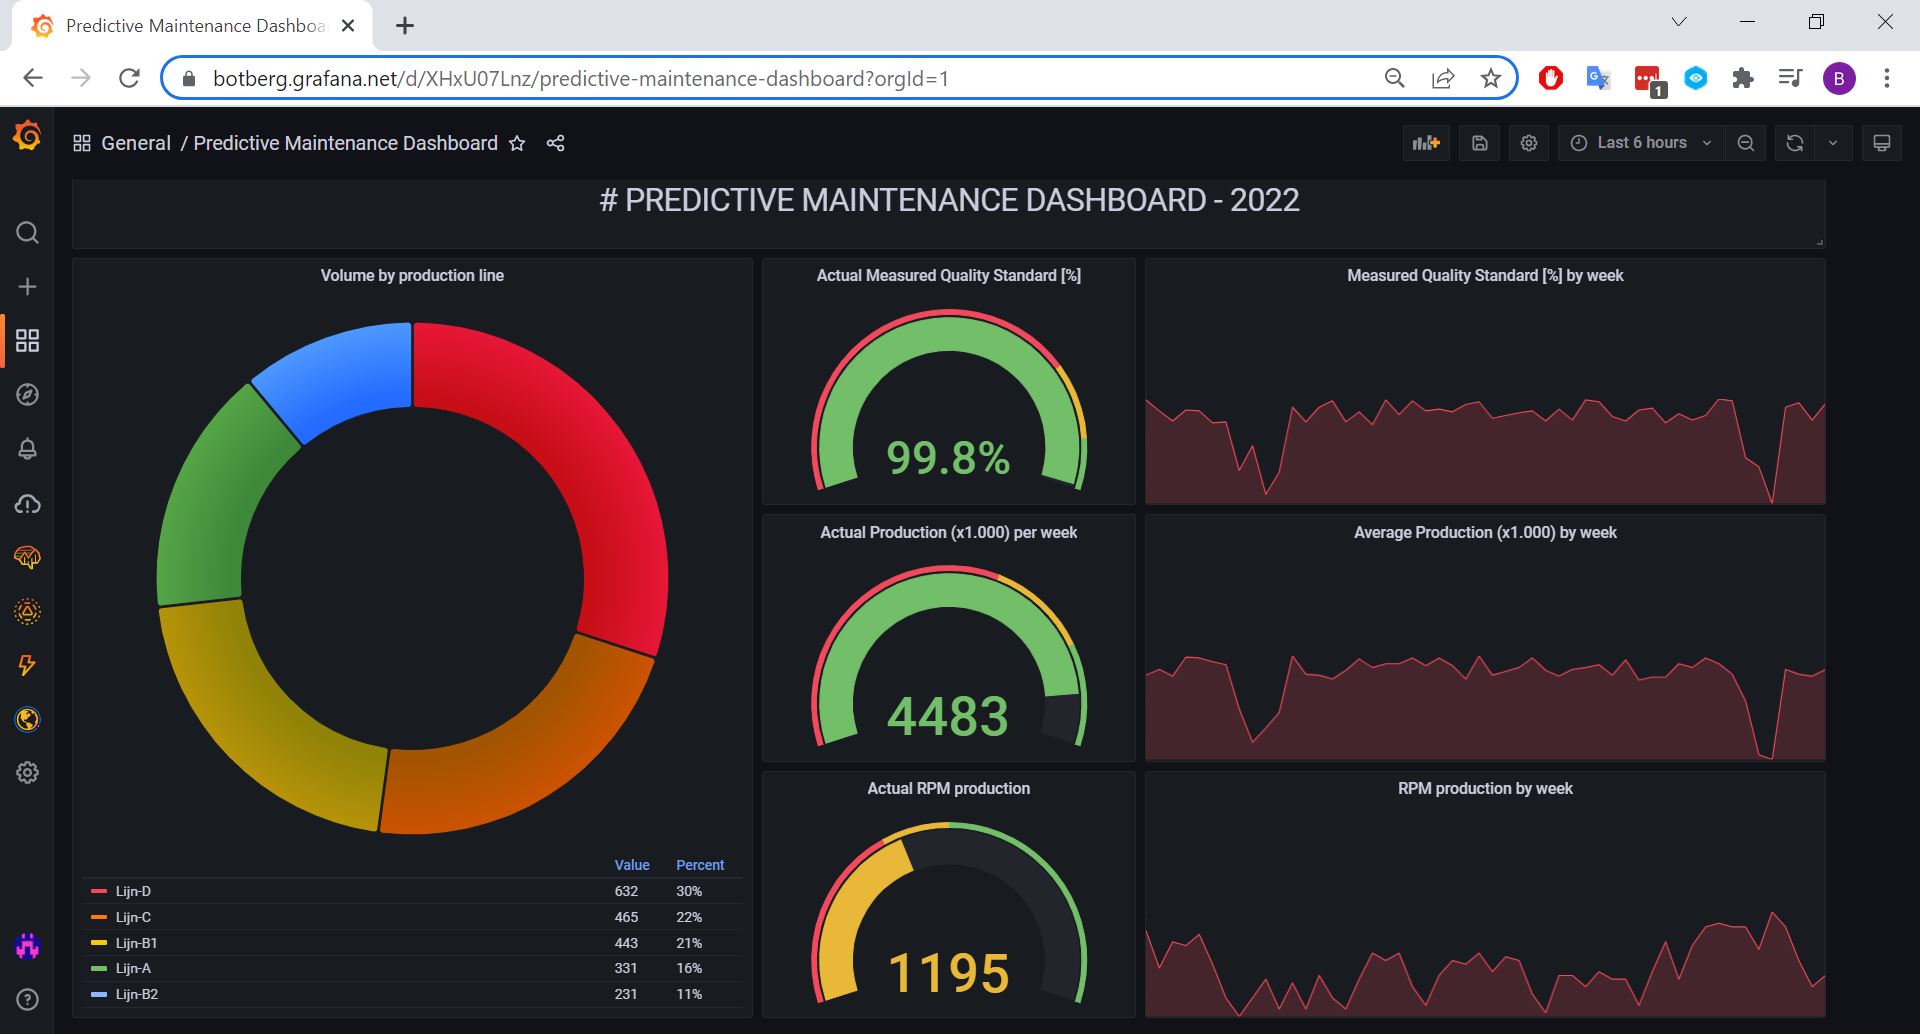This screenshot has width=1920, height=1034.
Task: Open the Grafana search panel
Action: click(27, 232)
